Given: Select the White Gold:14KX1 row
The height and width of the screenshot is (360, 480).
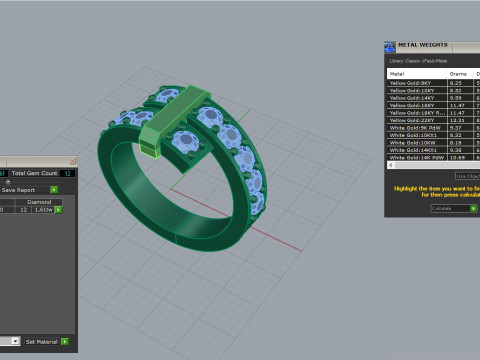Looking at the screenshot, I should point(433,150).
